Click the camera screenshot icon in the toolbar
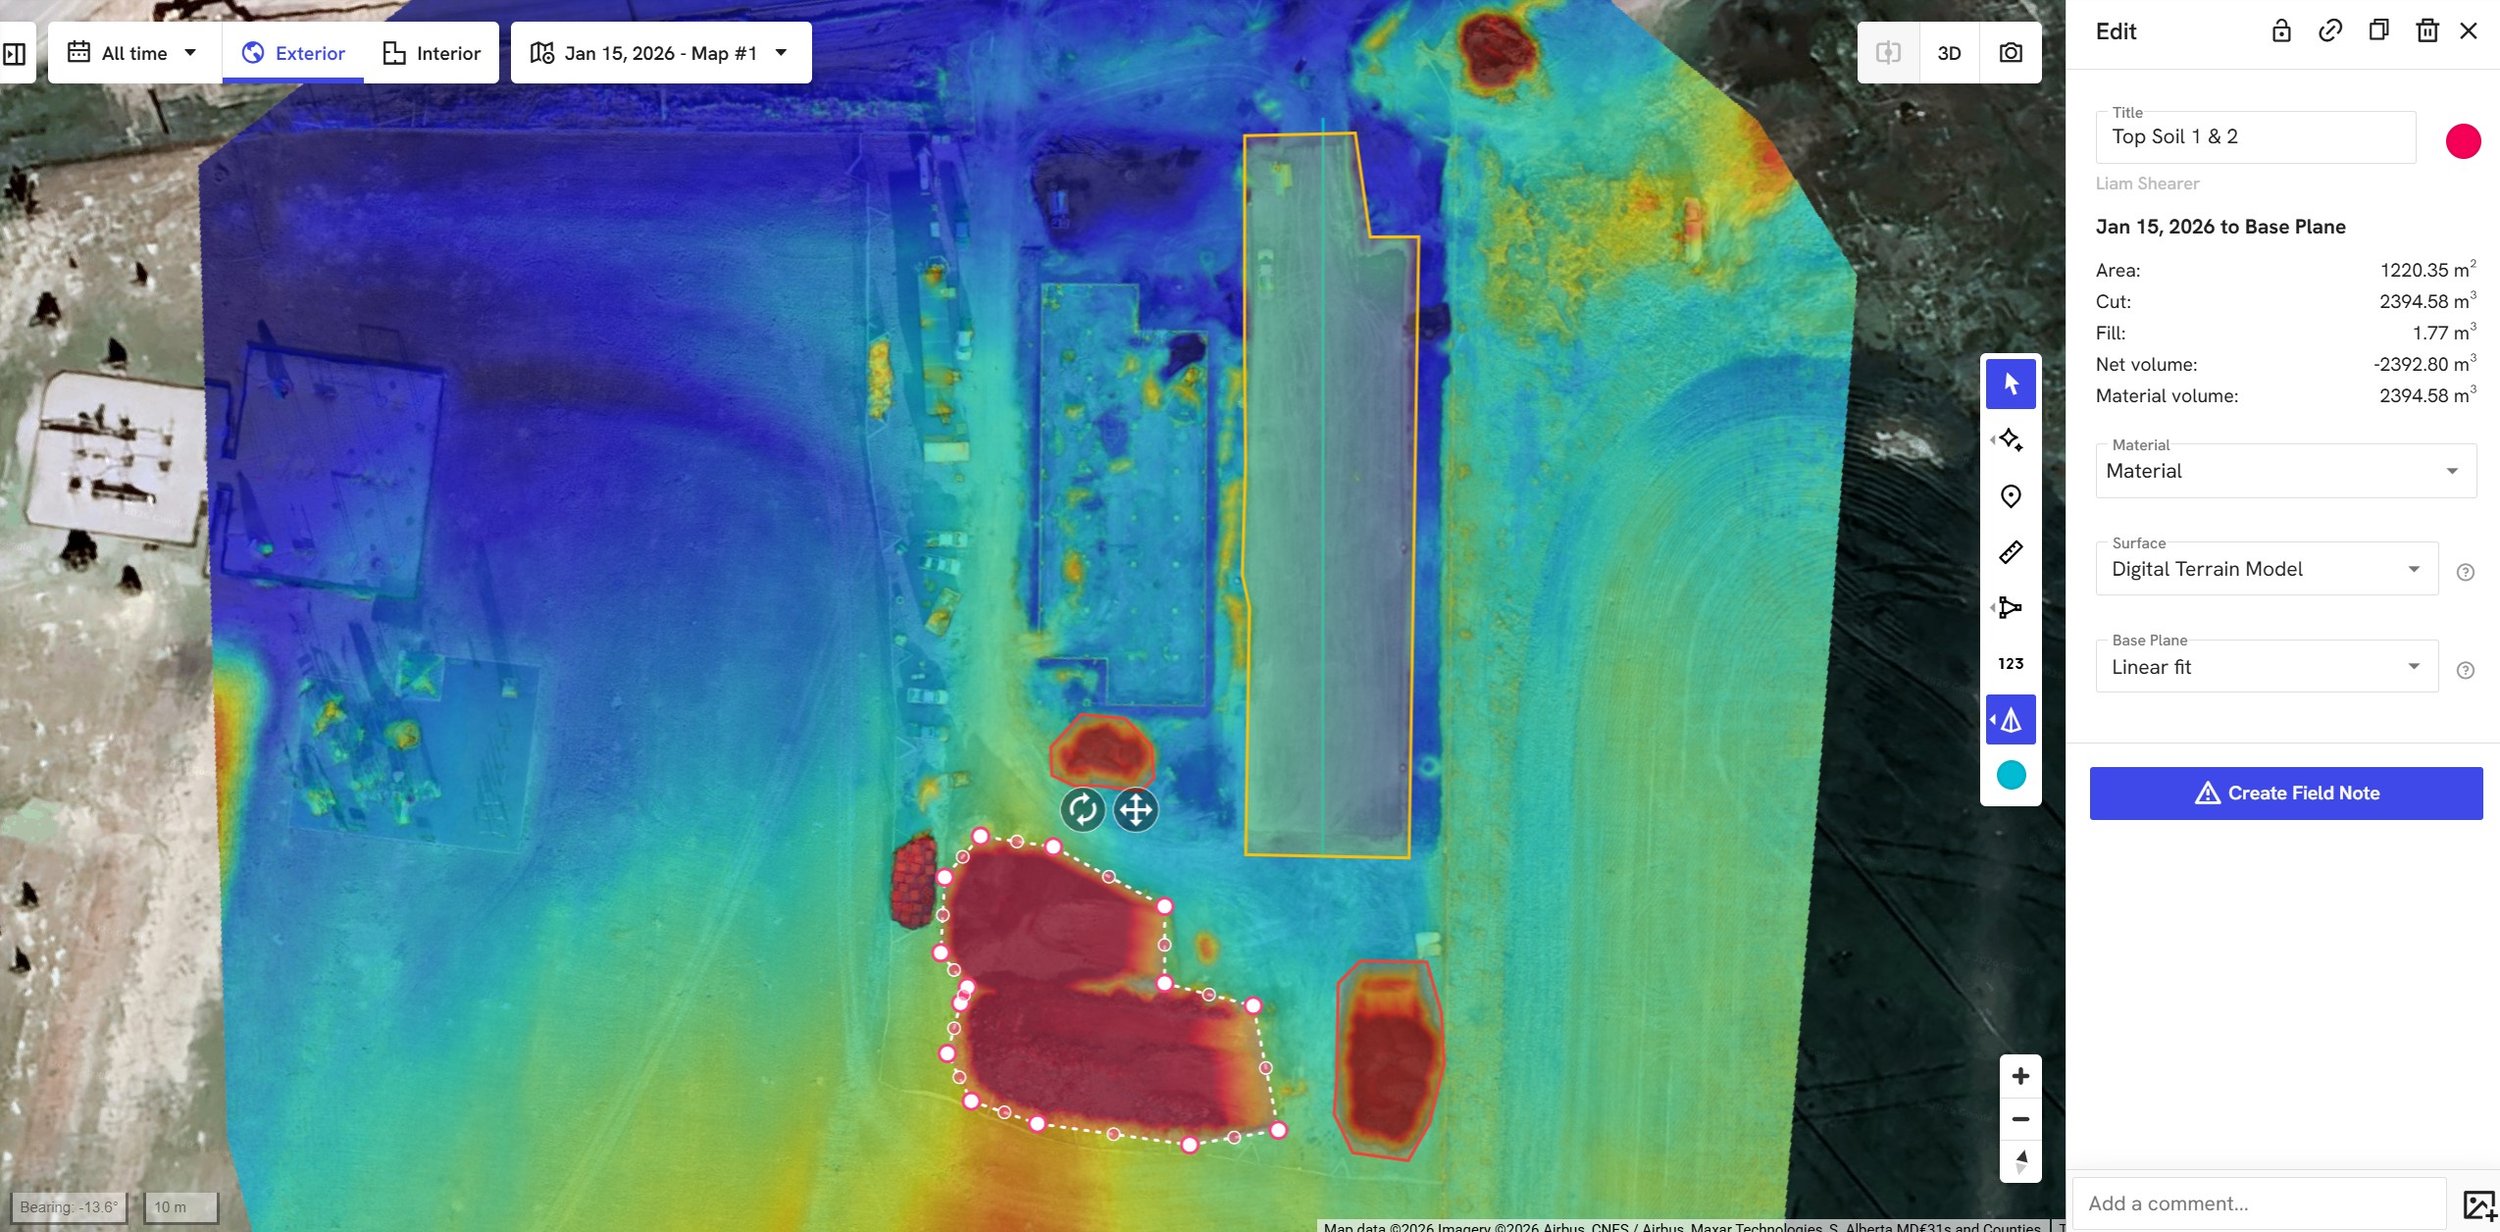Image resolution: width=2500 pixels, height=1232 pixels. [2009, 52]
